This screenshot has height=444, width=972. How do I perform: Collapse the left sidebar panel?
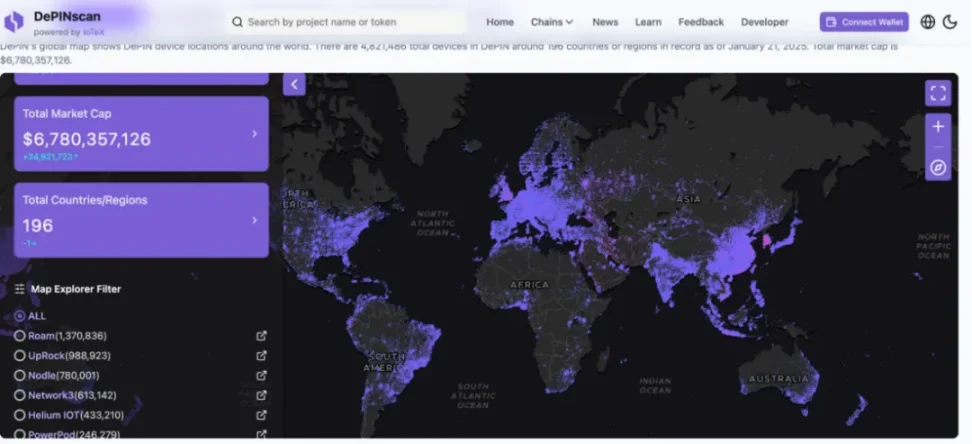coord(294,85)
